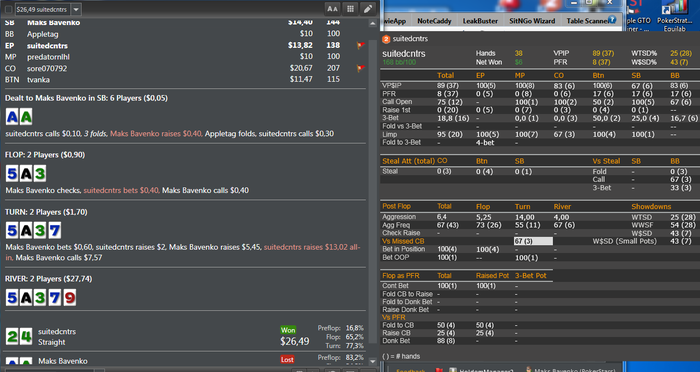
Task: Select player suitedcntrs in EP row
Action: pos(47,46)
